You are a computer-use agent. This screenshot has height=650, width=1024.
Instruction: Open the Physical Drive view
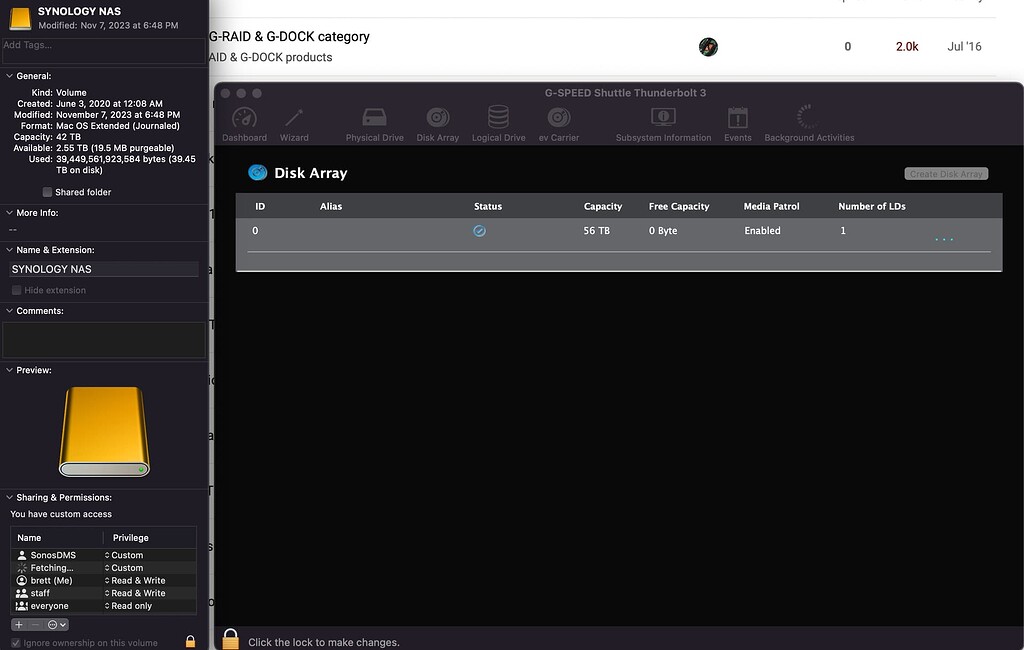tap(374, 120)
